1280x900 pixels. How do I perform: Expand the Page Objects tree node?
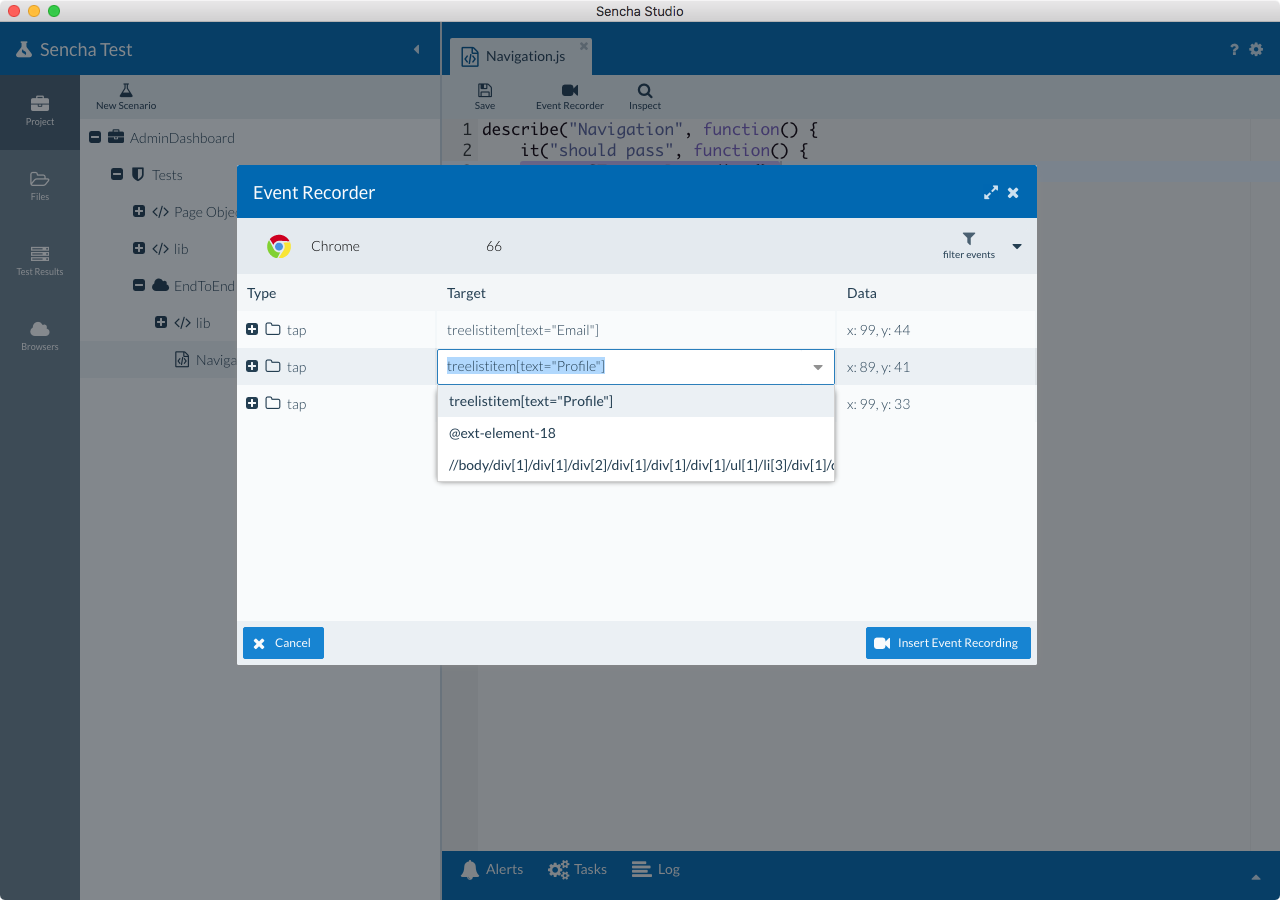(139, 211)
